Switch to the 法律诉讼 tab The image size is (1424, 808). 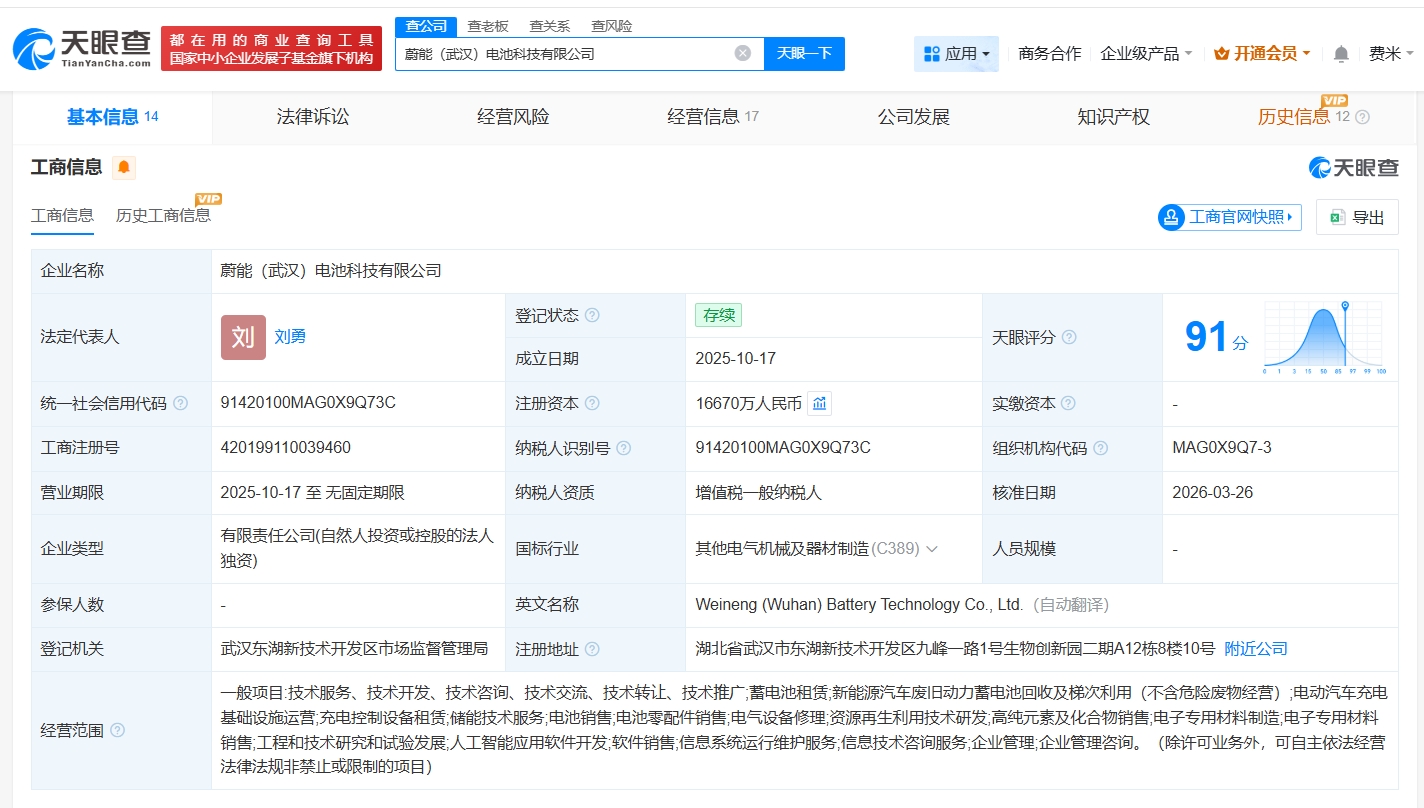click(313, 117)
